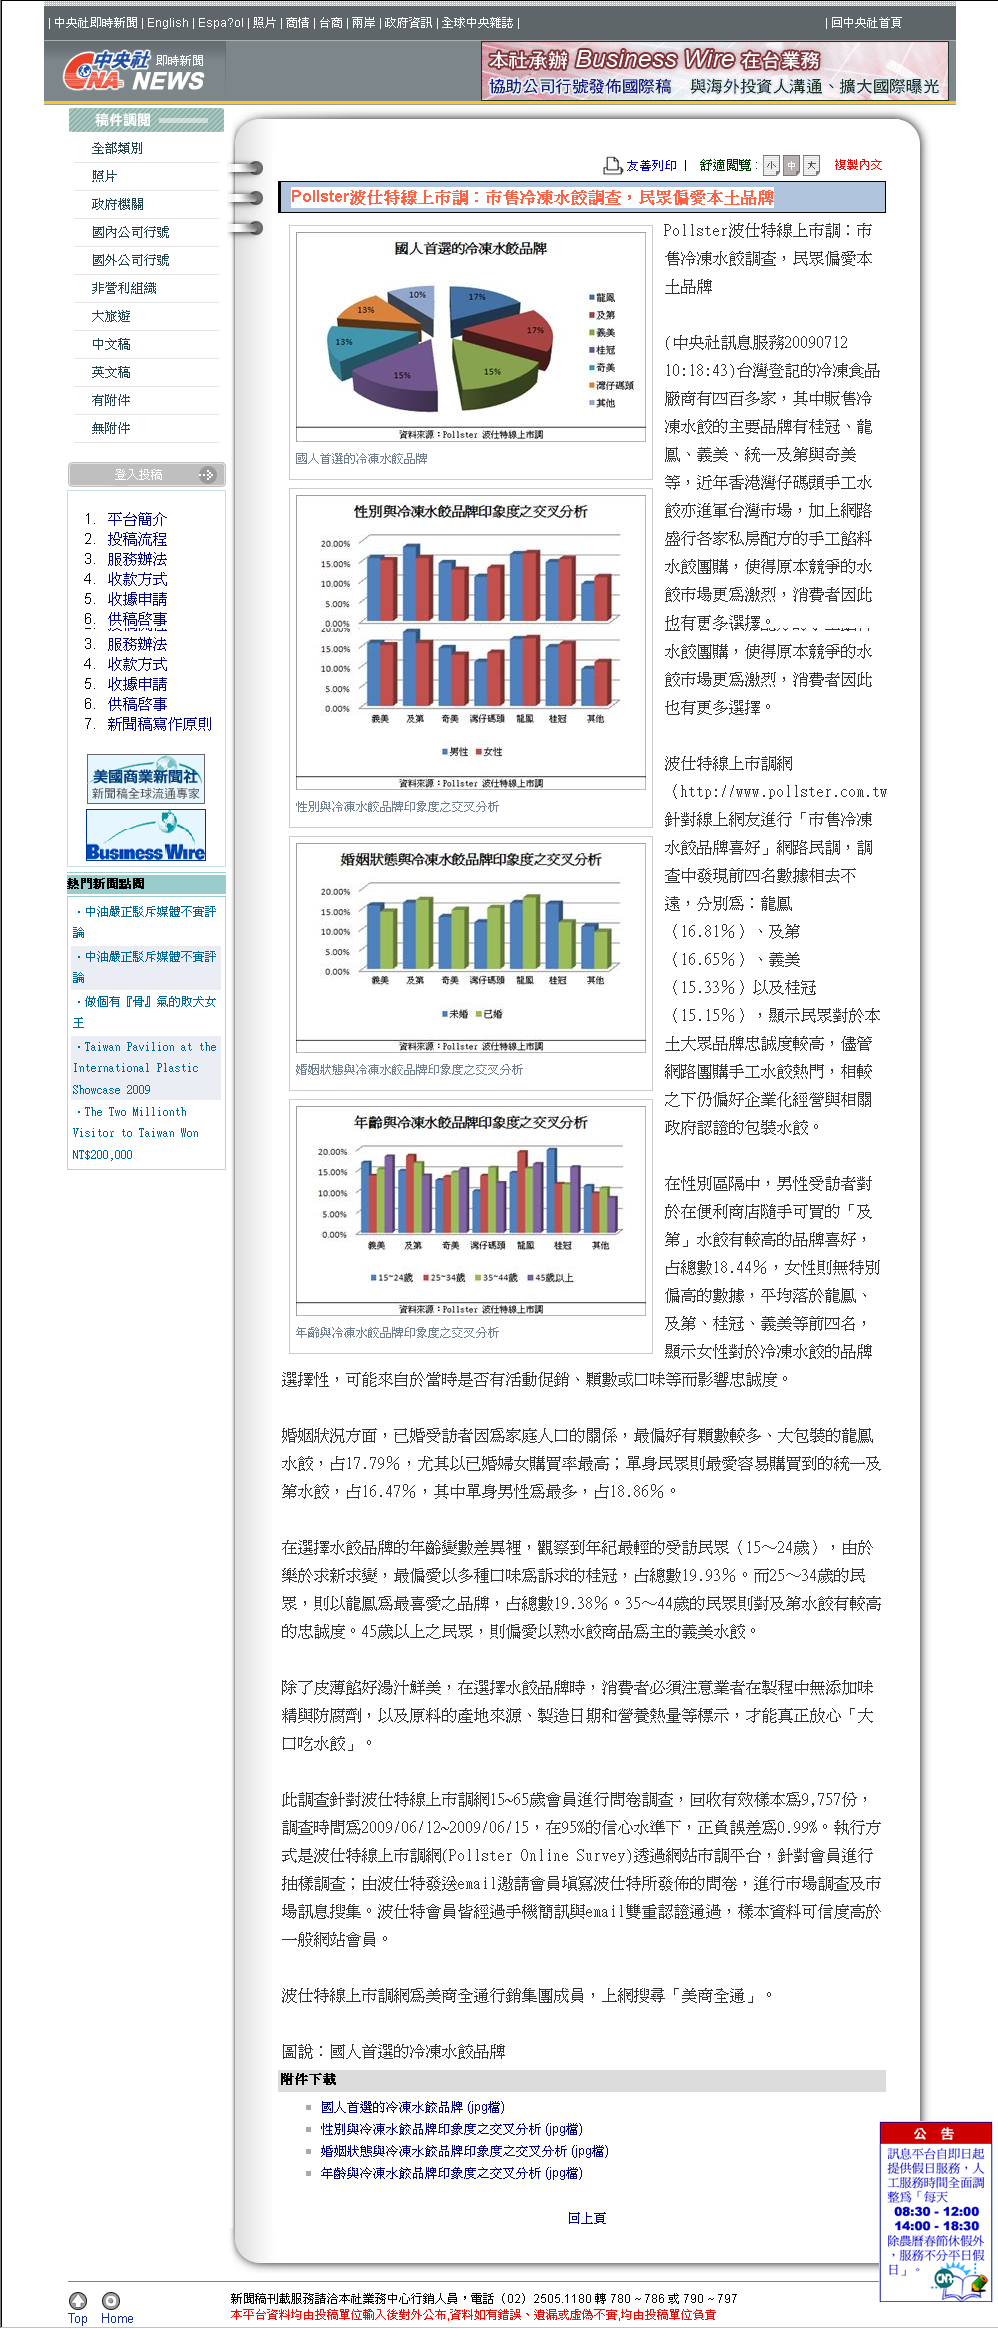Viewport: 998px width, 2329px height.
Task: Open the 年齡 cross-analysis bar chart image
Action: coord(470,1211)
